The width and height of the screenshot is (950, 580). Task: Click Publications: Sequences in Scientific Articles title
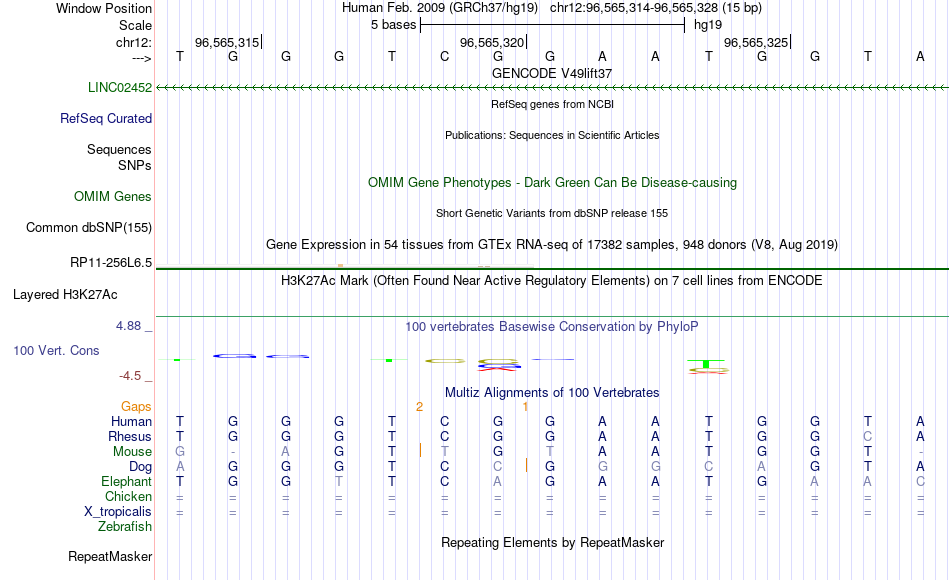coord(552,135)
